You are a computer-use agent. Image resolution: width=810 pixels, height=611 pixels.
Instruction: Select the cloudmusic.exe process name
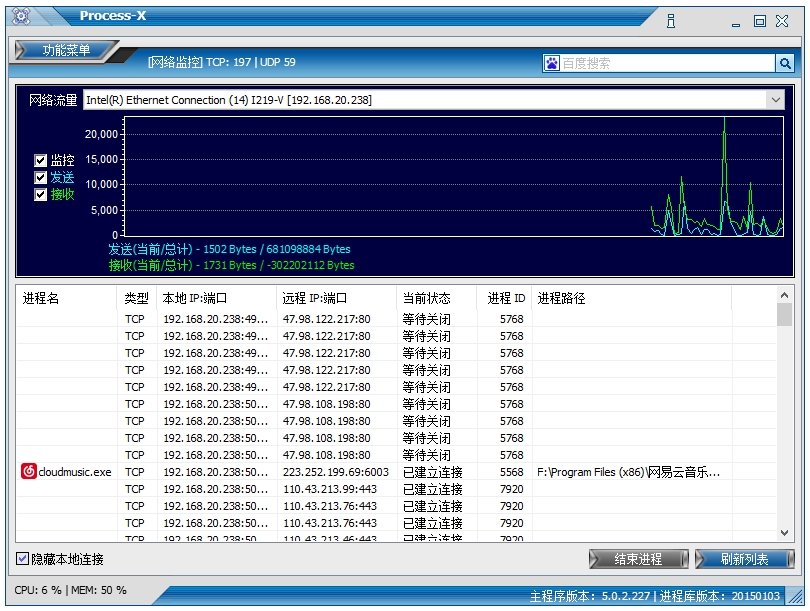coord(75,472)
